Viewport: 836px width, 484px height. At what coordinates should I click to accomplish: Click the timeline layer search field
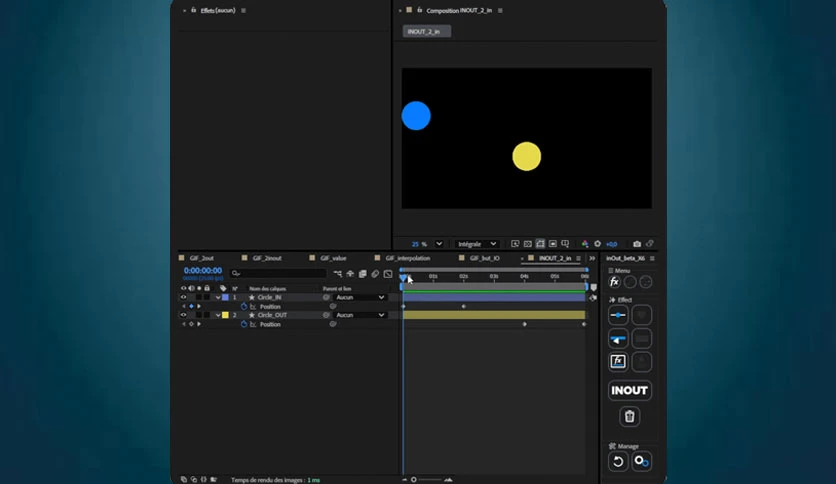click(278, 273)
